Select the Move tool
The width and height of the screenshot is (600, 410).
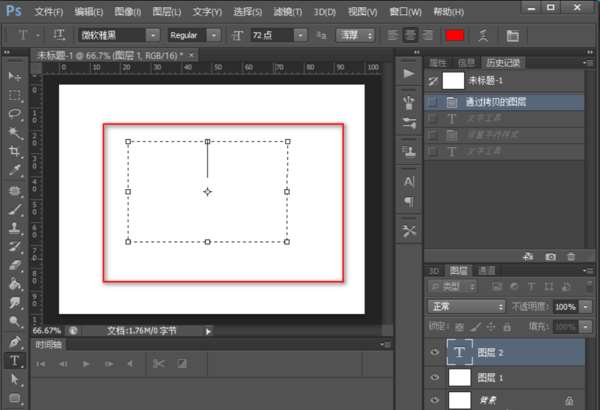tap(15, 77)
